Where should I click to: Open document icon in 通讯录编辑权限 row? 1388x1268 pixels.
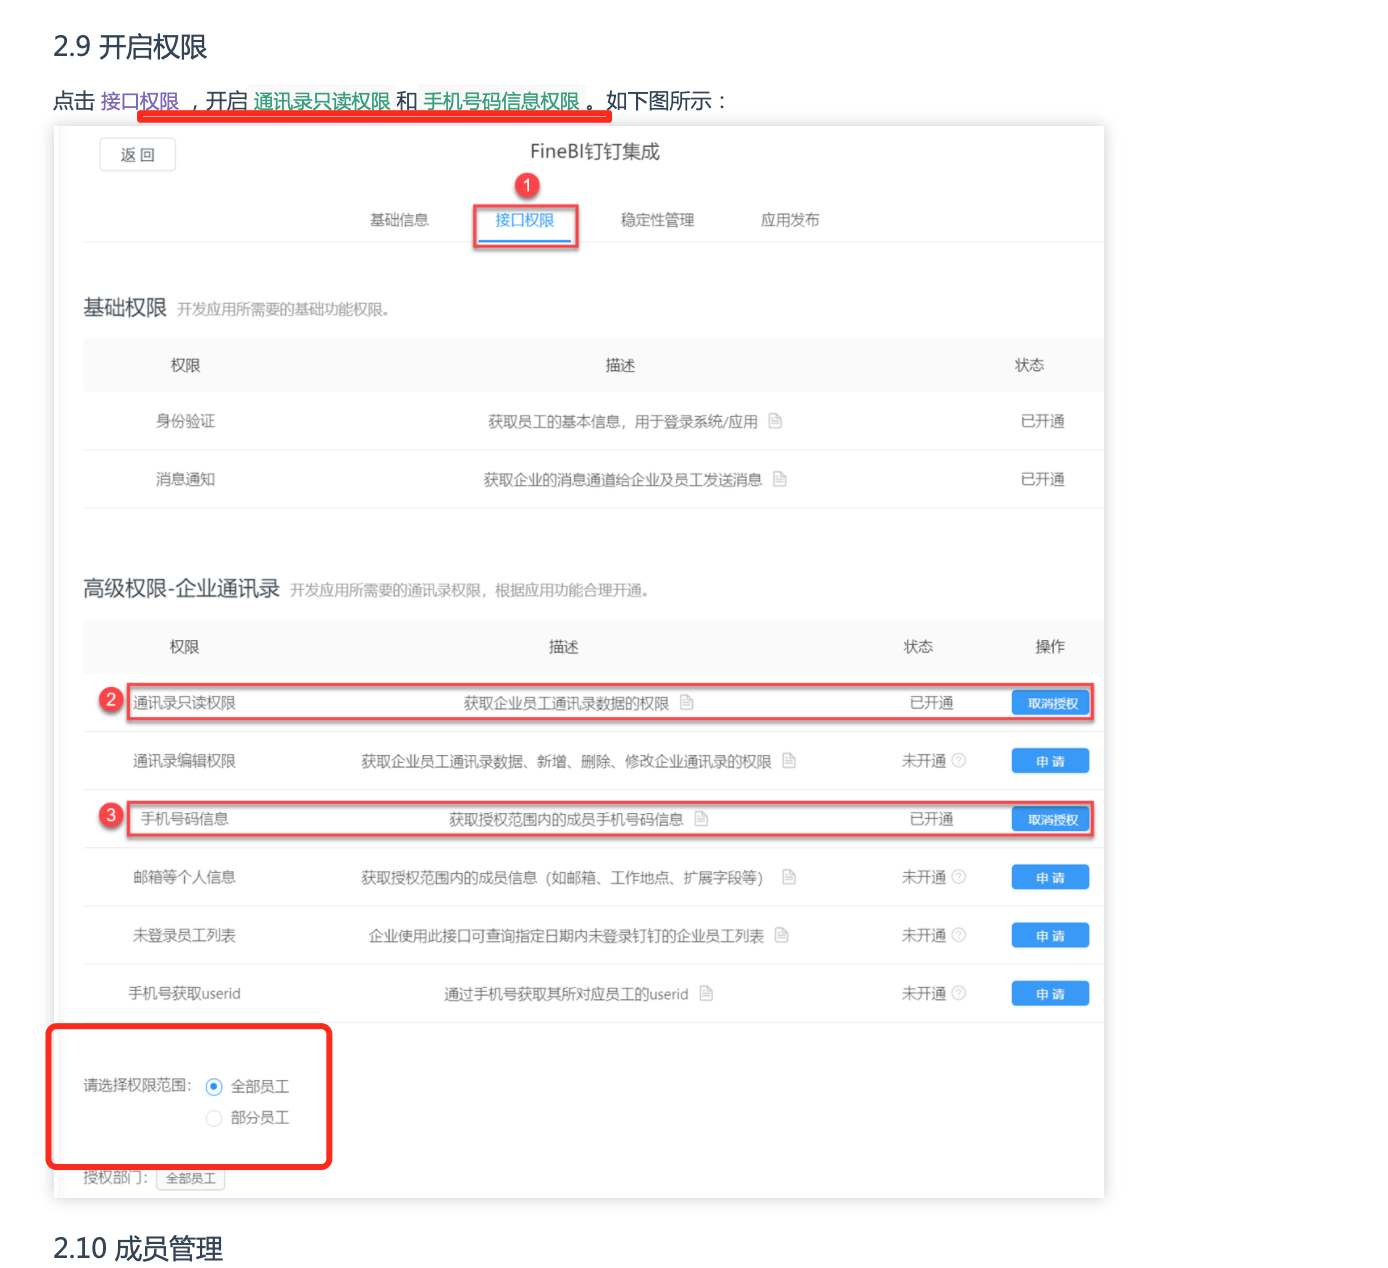tap(789, 761)
